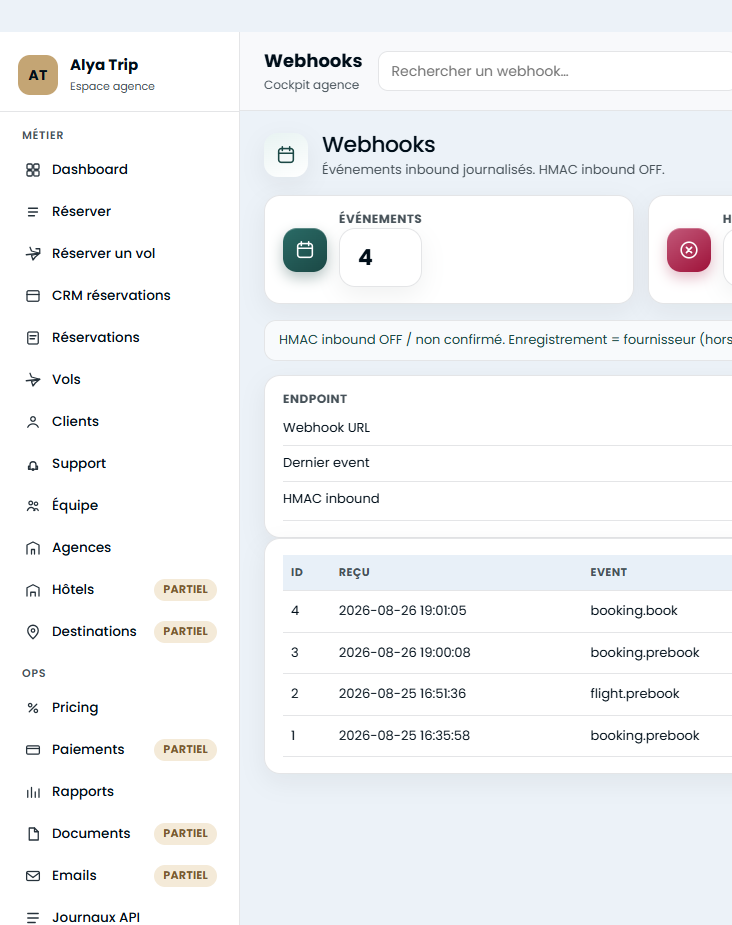Click the PARTIEL badge next to Paiements

click(185, 749)
